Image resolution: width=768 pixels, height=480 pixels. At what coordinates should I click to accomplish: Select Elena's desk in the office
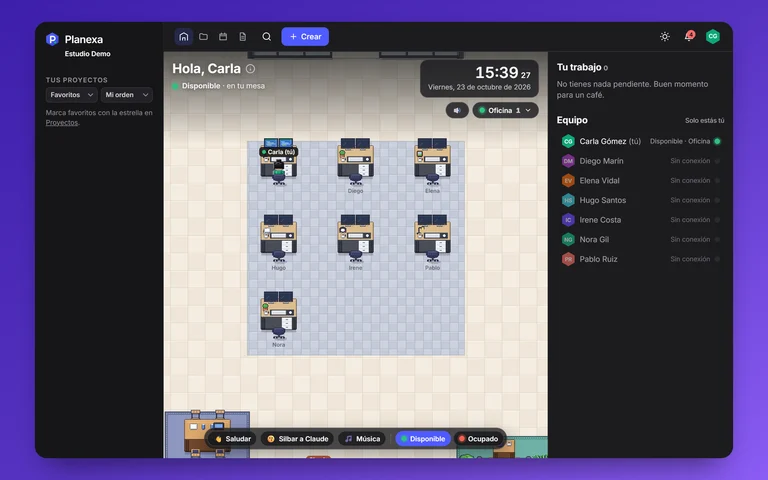click(x=432, y=162)
